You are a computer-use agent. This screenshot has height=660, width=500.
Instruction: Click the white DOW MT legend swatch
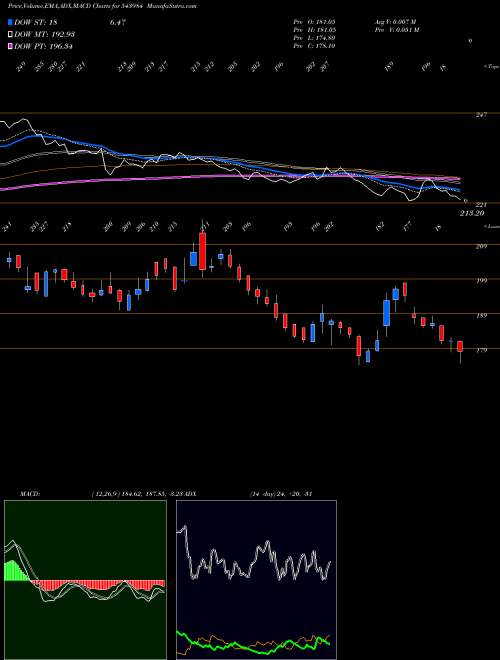click(10, 34)
